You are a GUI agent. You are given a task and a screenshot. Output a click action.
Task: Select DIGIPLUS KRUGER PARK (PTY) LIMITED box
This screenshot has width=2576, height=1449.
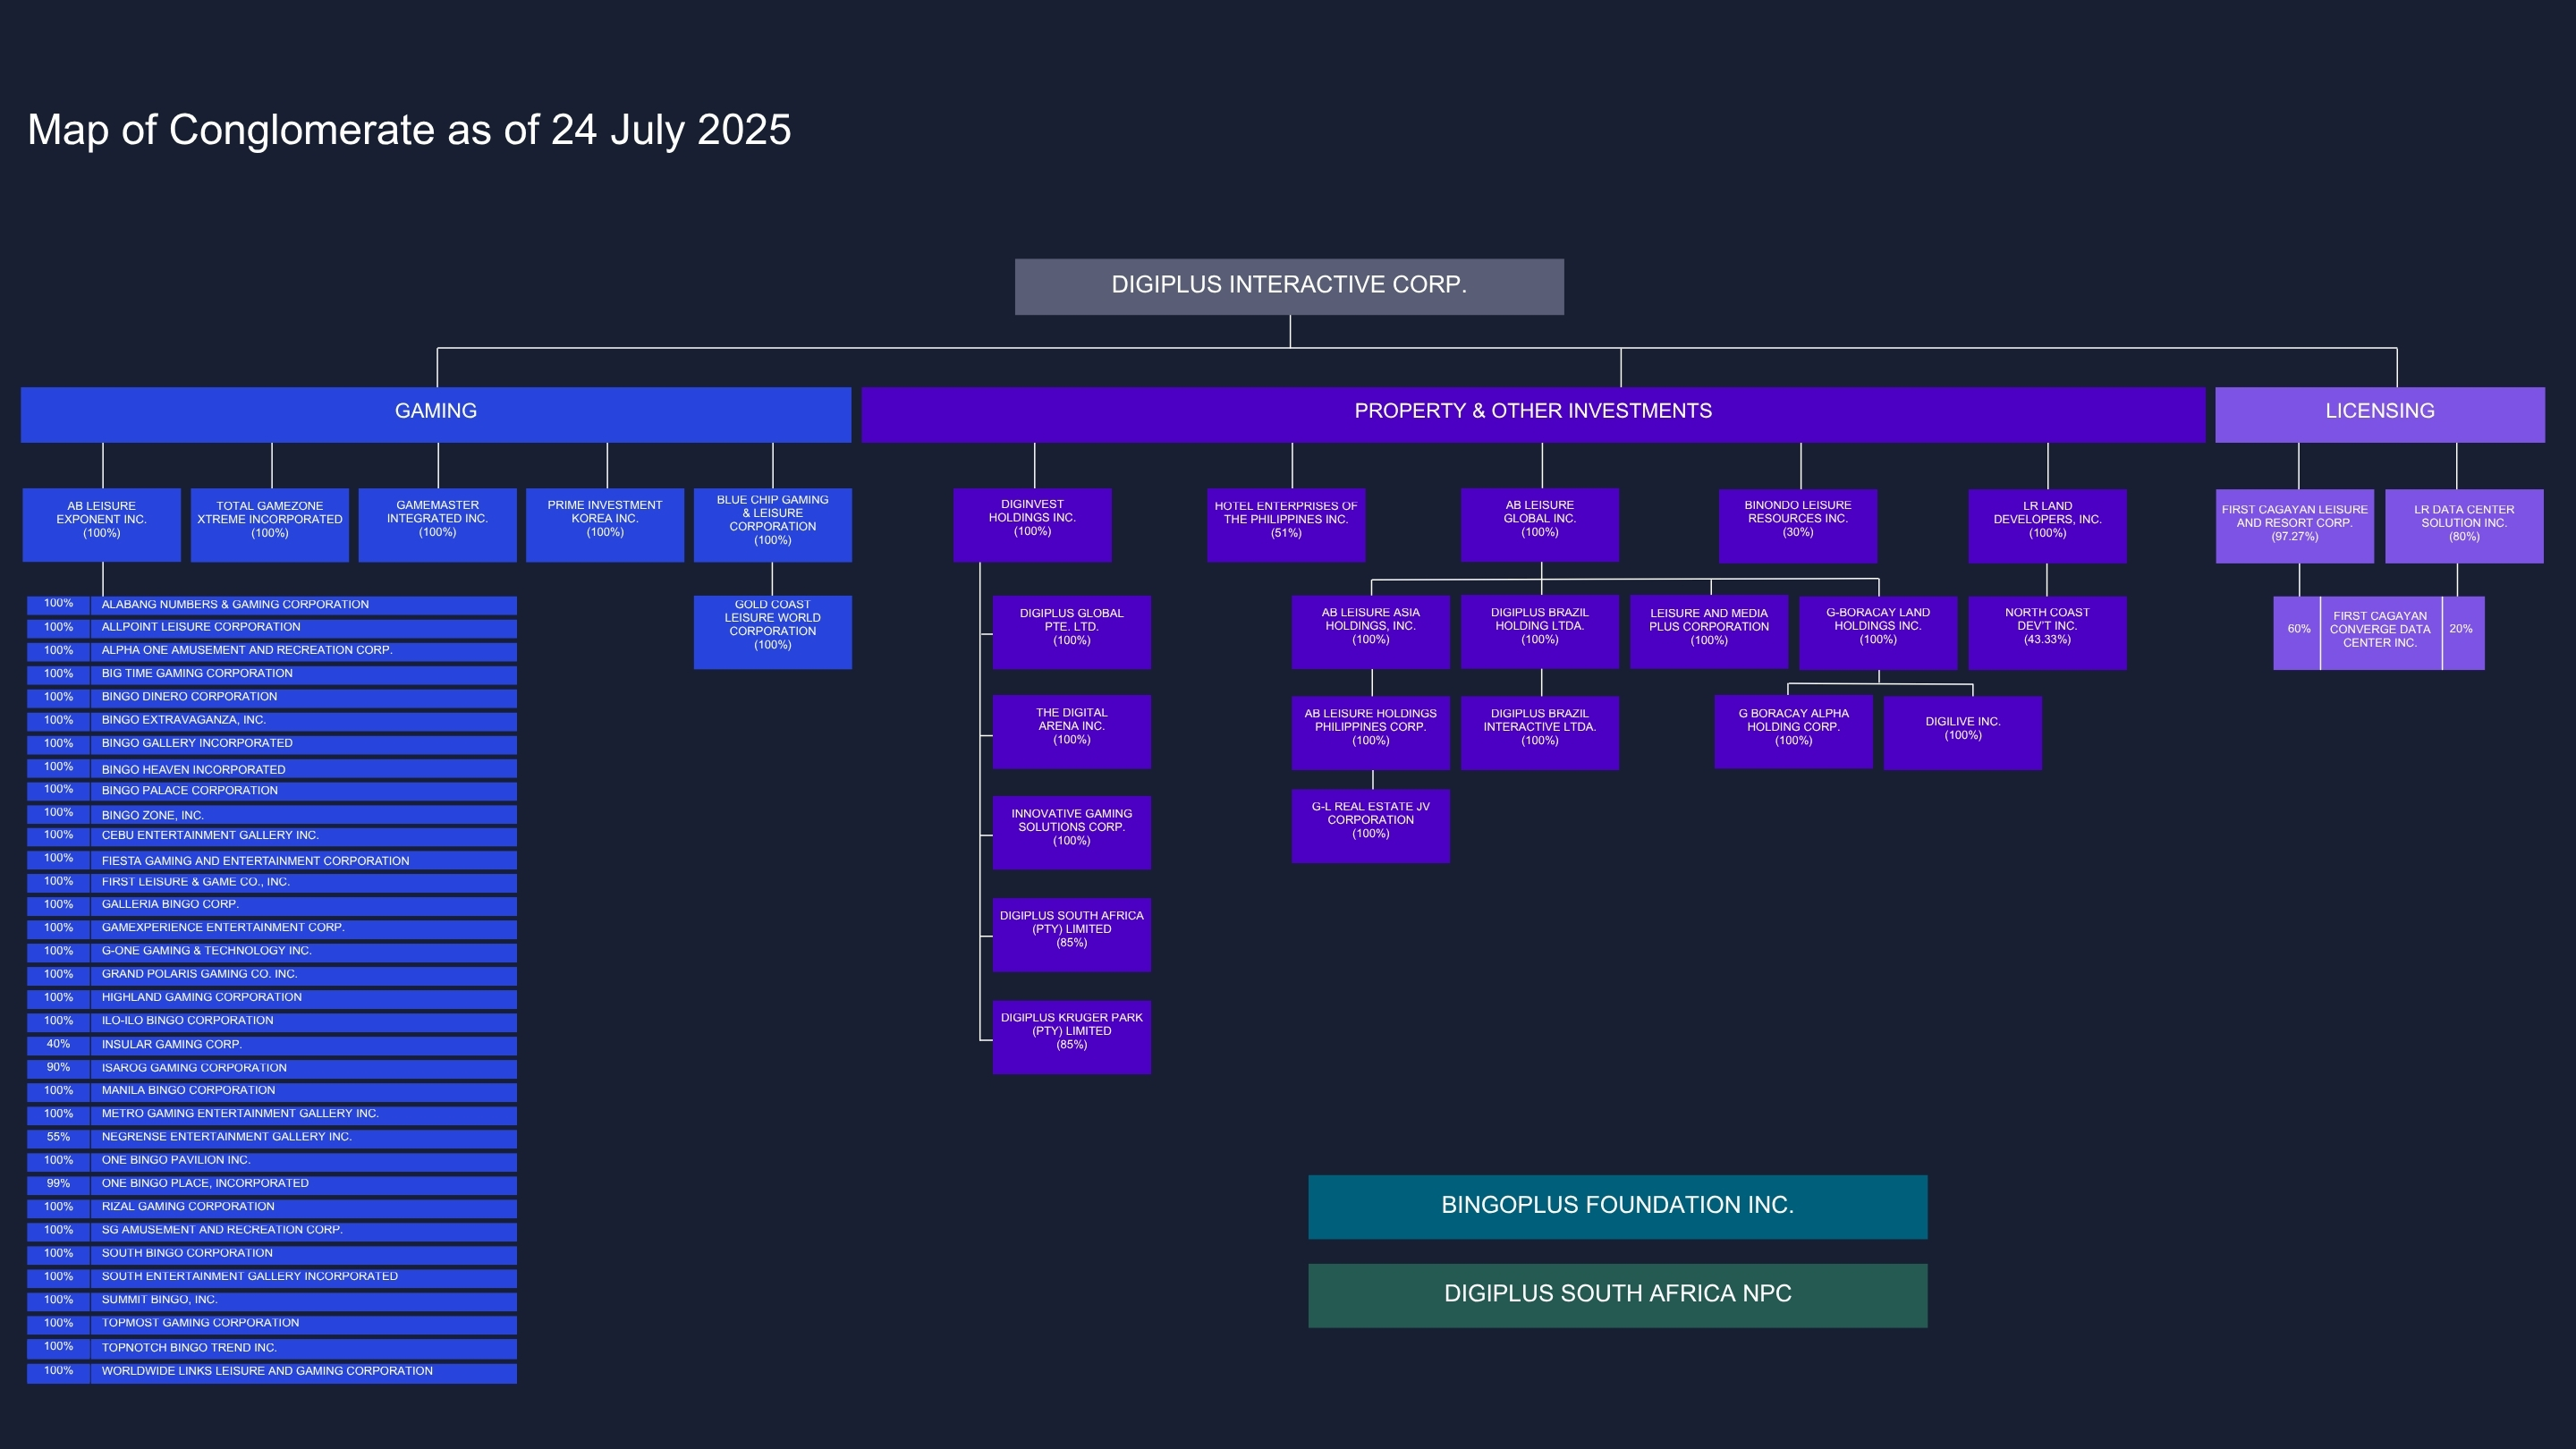tap(1072, 1037)
